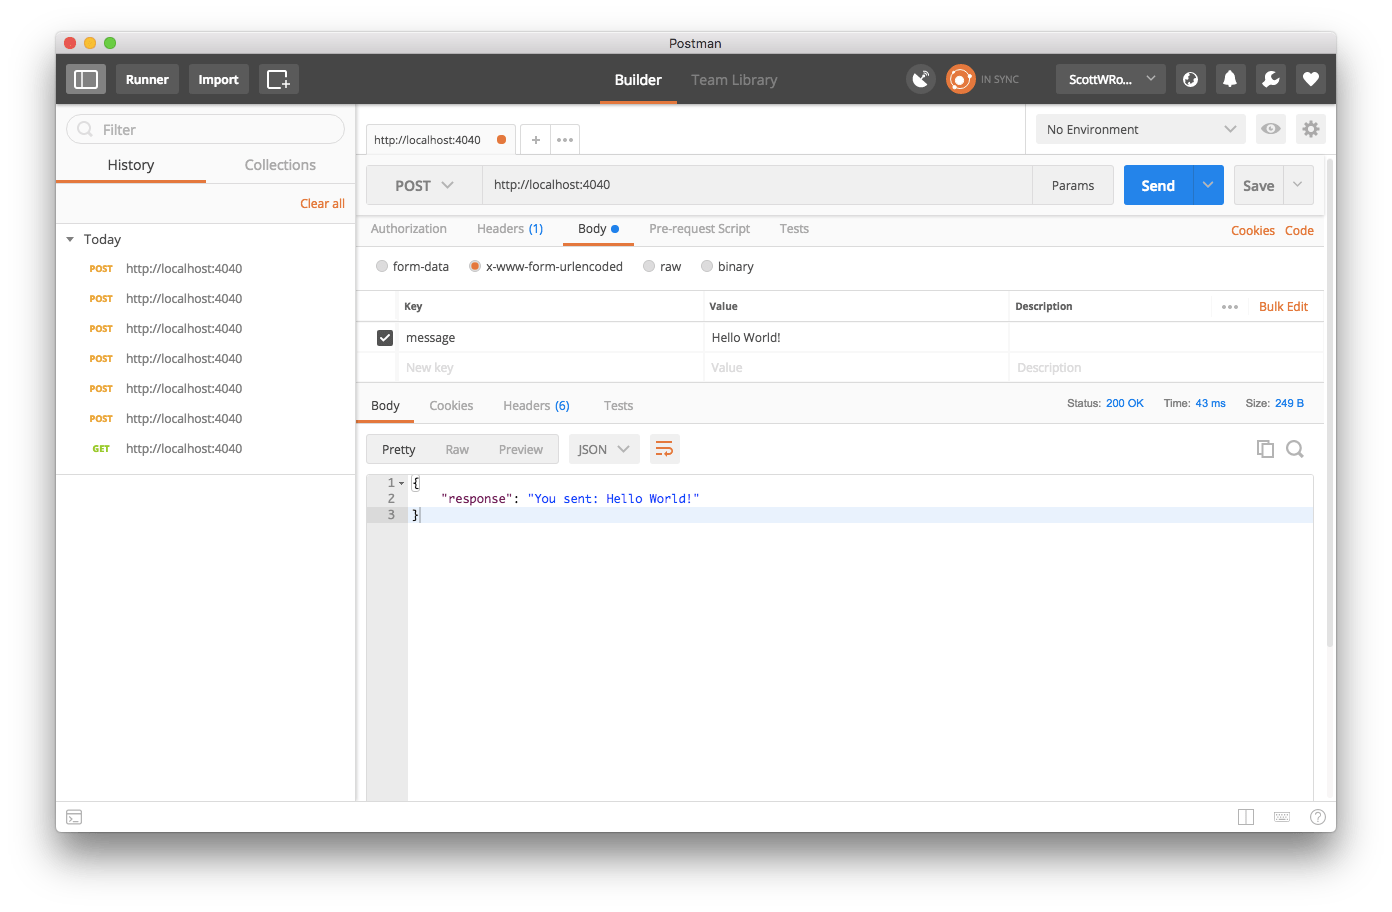Copy the response using the copy icon

click(1265, 449)
